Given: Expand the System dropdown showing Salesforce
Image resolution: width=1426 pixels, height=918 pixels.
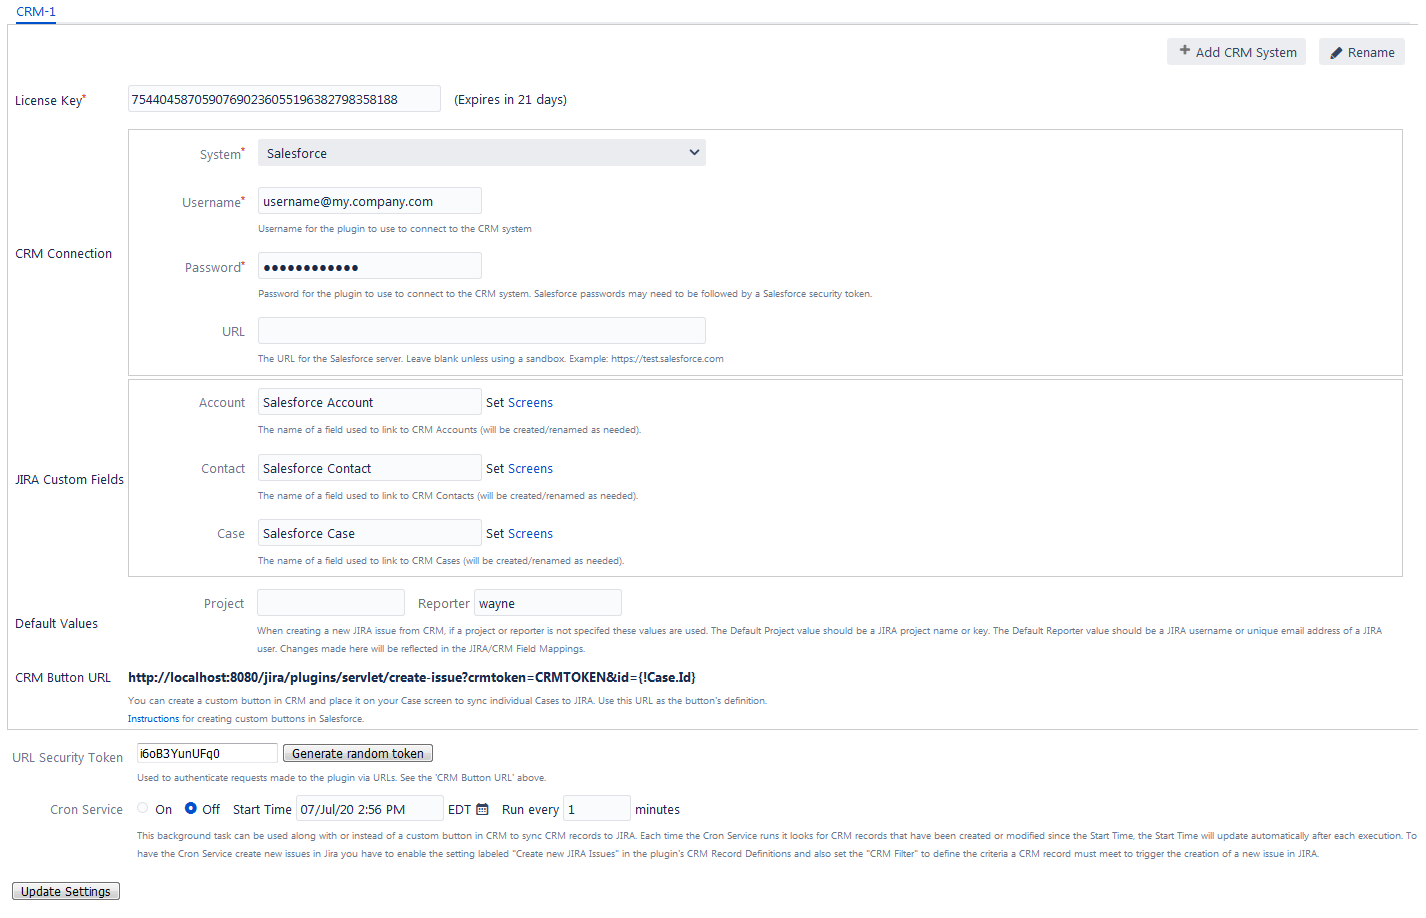Looking at the screenshot, I should pos(481,153).
